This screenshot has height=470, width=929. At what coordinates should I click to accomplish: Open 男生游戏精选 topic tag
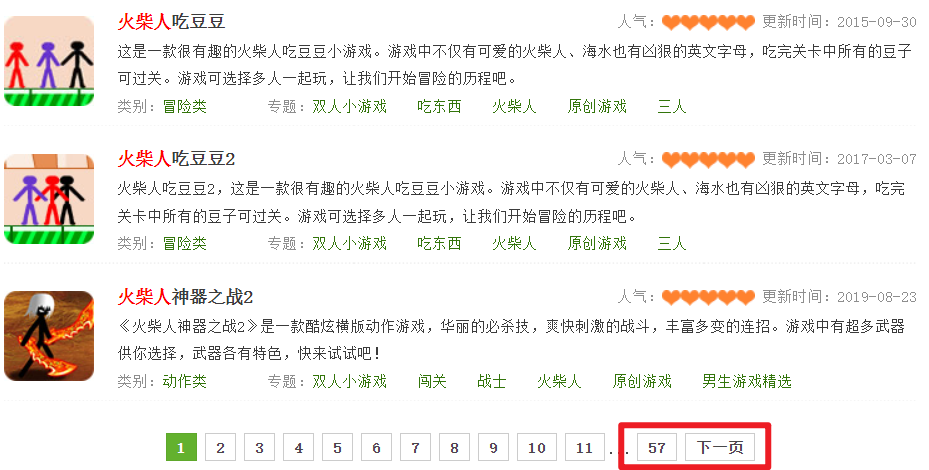pyautogui.click(x=747, y=381)
